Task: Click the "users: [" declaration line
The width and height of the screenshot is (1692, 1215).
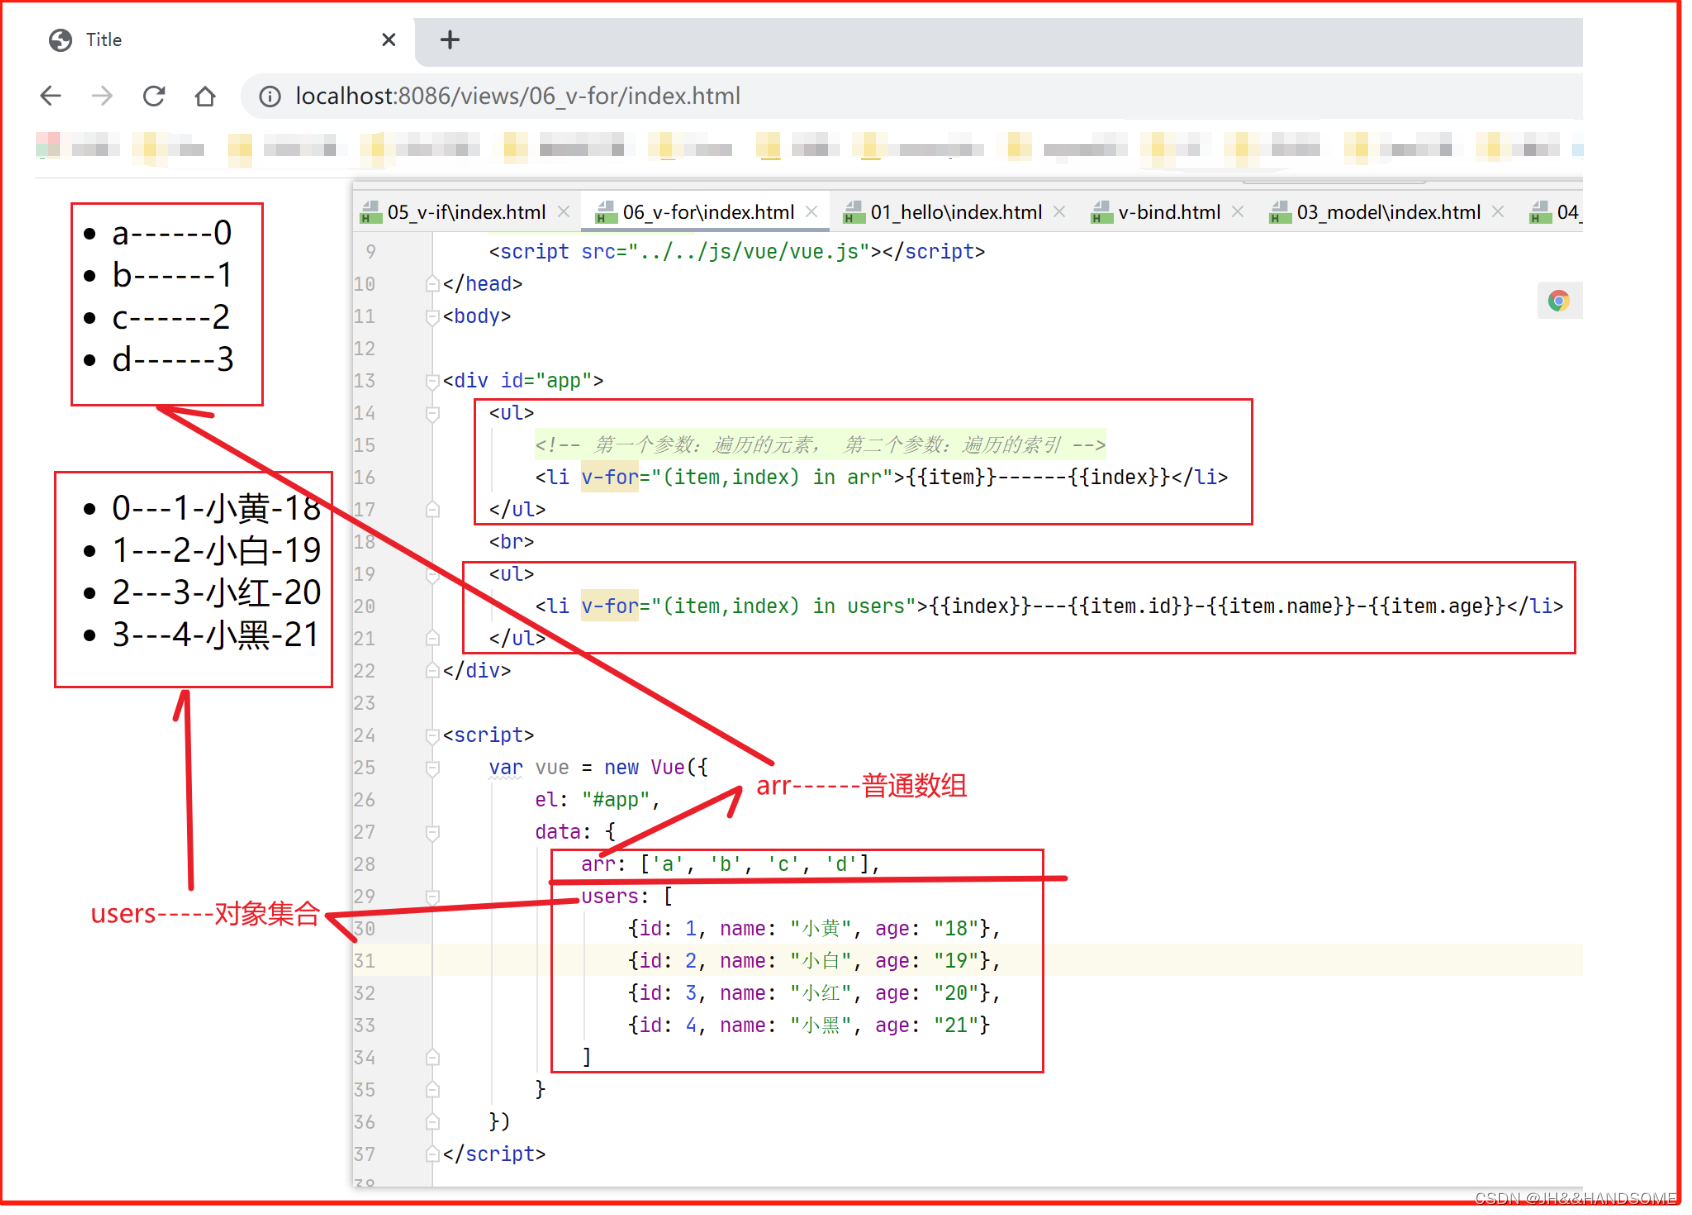Action: click(627, 897)
